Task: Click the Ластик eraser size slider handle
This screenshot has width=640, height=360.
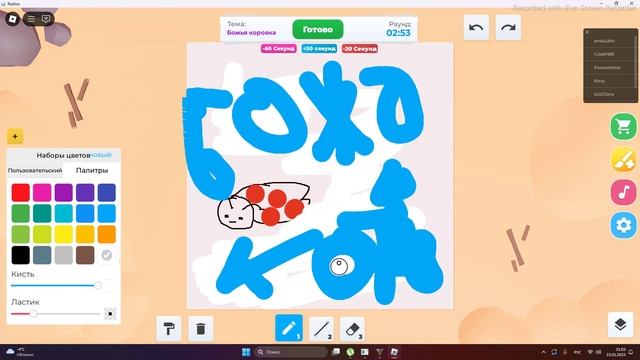Action: coord(33,313)
